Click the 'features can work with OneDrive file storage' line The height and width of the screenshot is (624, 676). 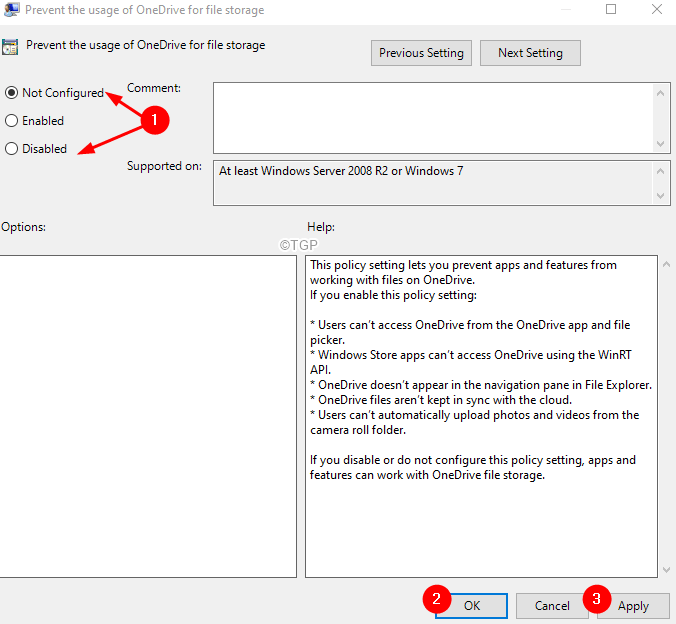(427, 475)
